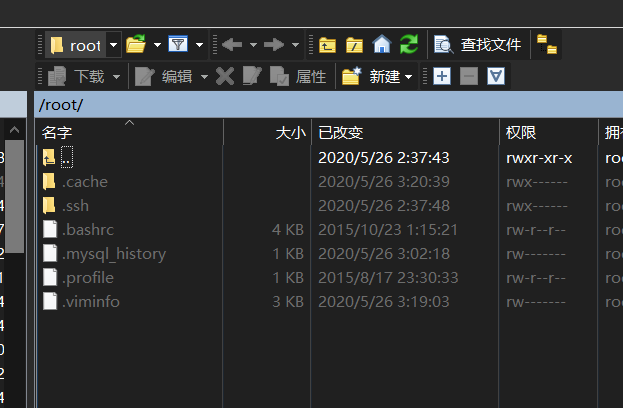Select the .profile file
This screenshot has height=408, width=623.
coord(330,277)
